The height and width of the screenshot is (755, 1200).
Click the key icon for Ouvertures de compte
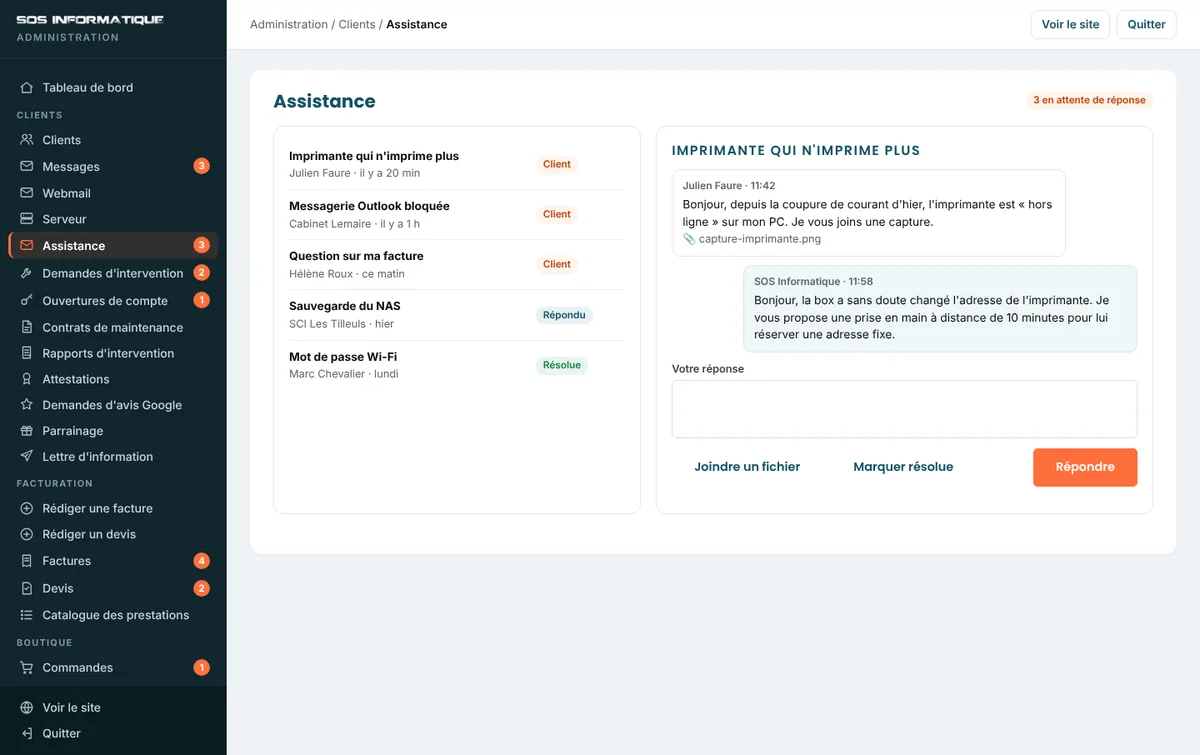(x=27, y=300)
